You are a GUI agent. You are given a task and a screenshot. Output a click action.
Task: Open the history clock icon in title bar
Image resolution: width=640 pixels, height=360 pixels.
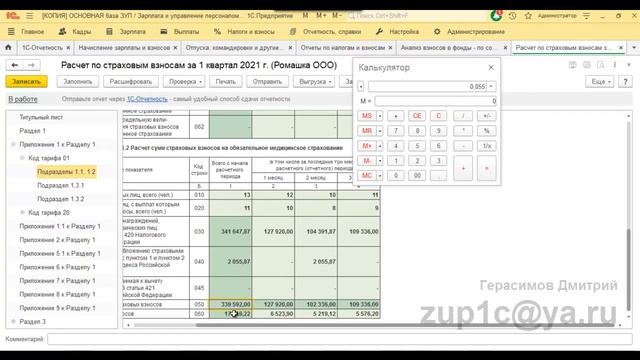tap(512, 16)
